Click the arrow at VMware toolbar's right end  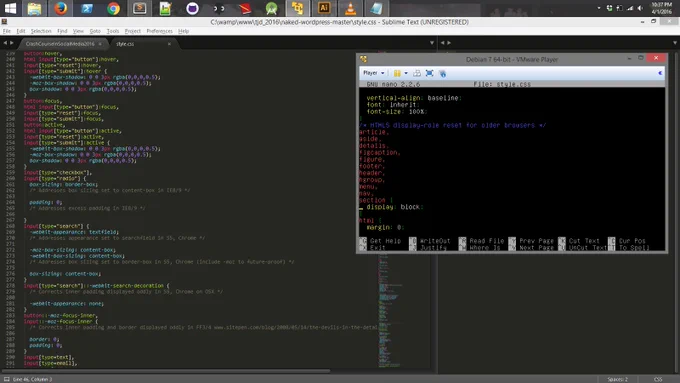(x=660, y=73)
